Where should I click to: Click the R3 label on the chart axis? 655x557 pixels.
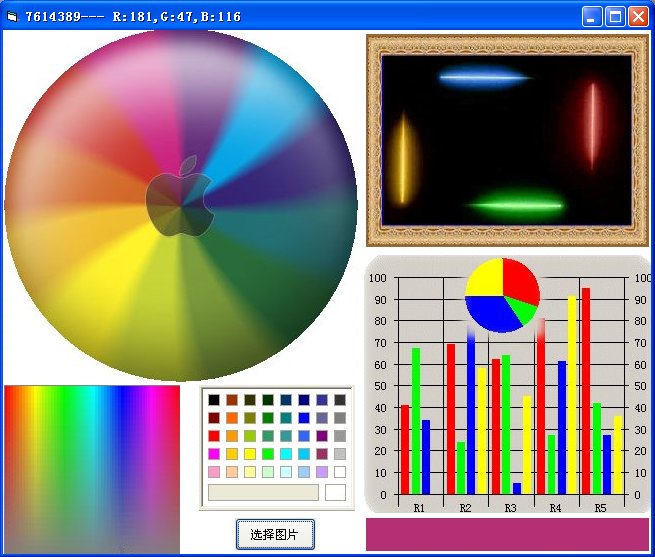click(x=510, y=508)
